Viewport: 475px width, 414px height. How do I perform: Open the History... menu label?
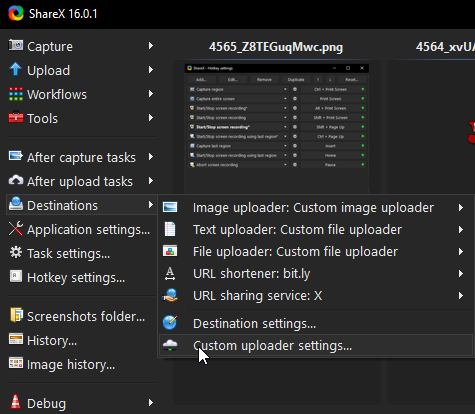[x=52, y=340]
